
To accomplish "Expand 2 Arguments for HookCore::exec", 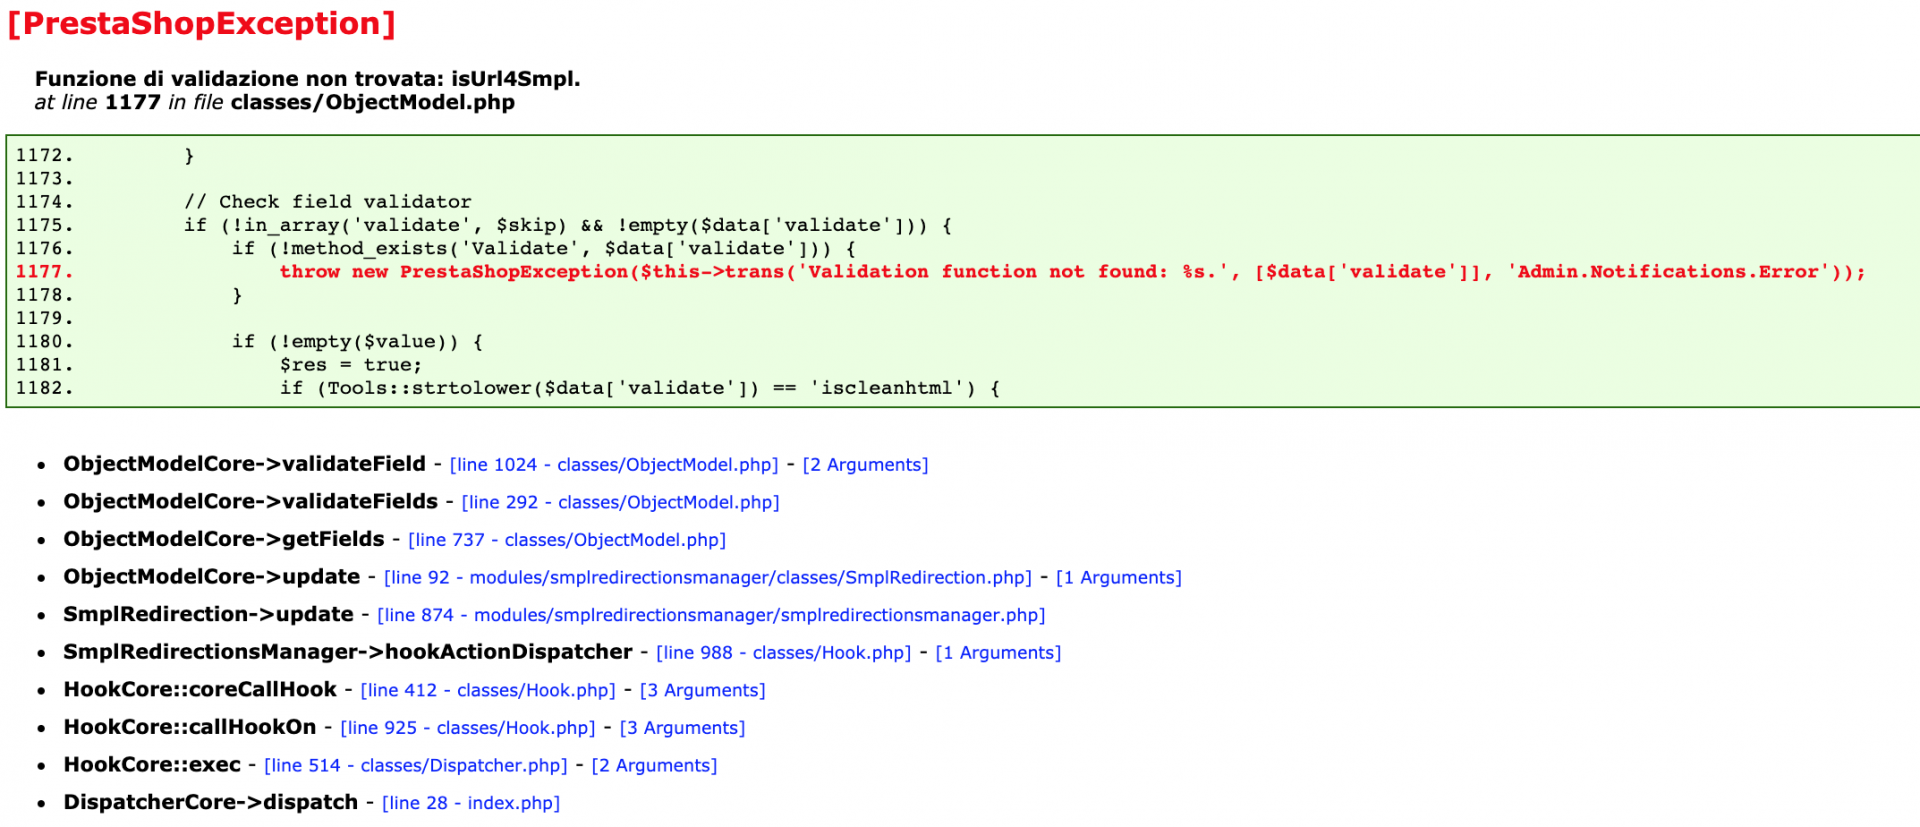I will pos(655,766).
